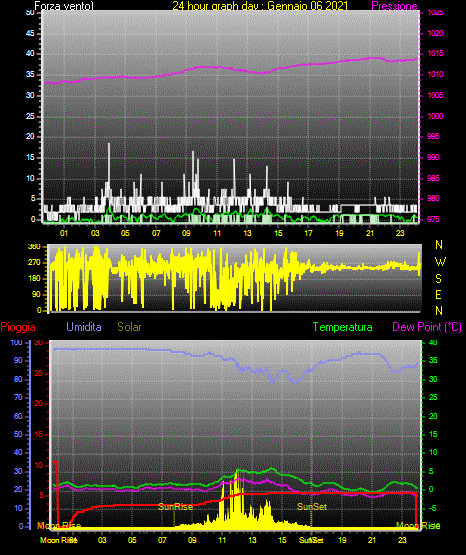Click the 'Forza vento' chart title

64,6
